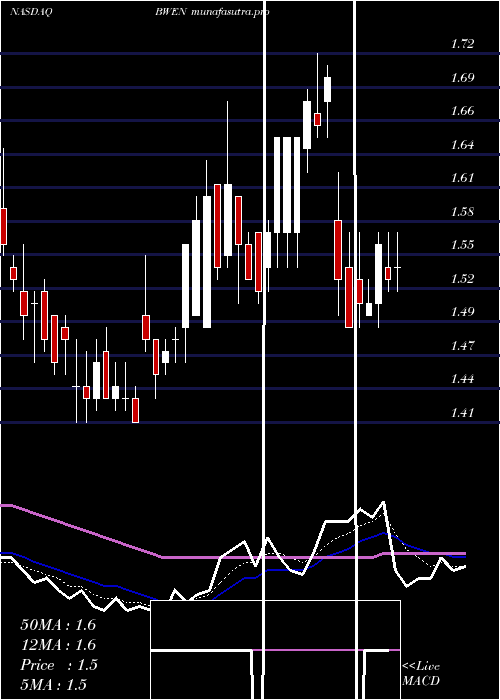Screen dimensions: 500x700
Task: Select the 1.52 price axis label
Action: coord(462,279)
